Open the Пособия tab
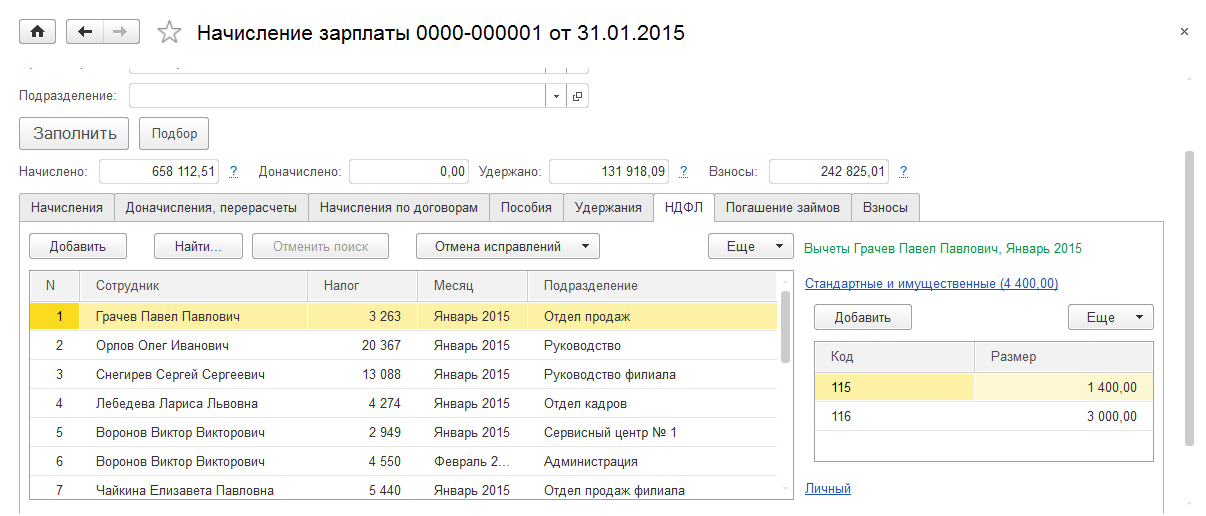Screen dimensions: 1206x516 pyautogui.click(x=526, y=207)
